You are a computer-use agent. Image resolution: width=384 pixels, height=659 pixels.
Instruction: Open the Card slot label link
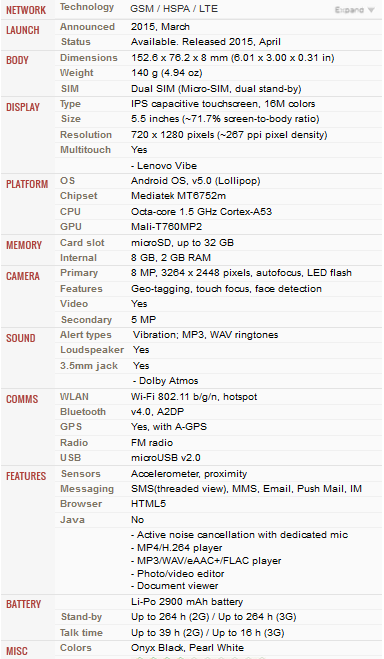(82, 243)
